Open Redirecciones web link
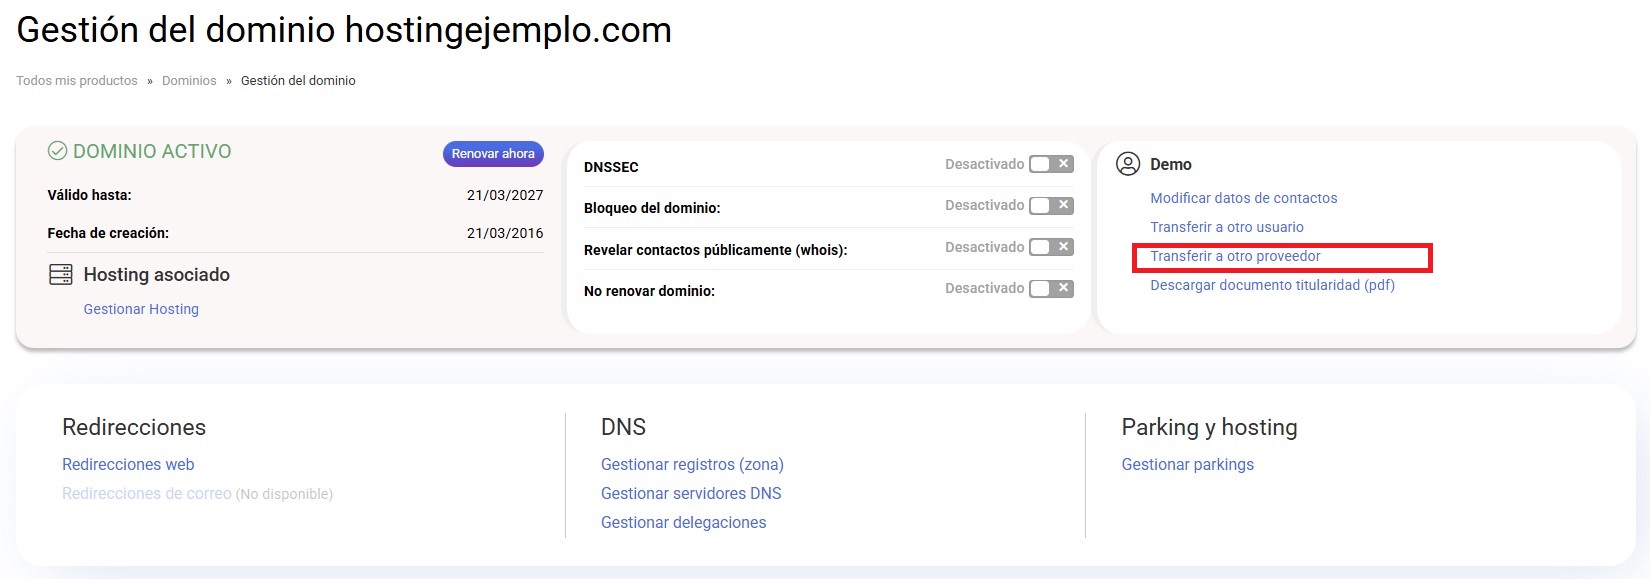 pyautogui.click(x=128, y=464)
